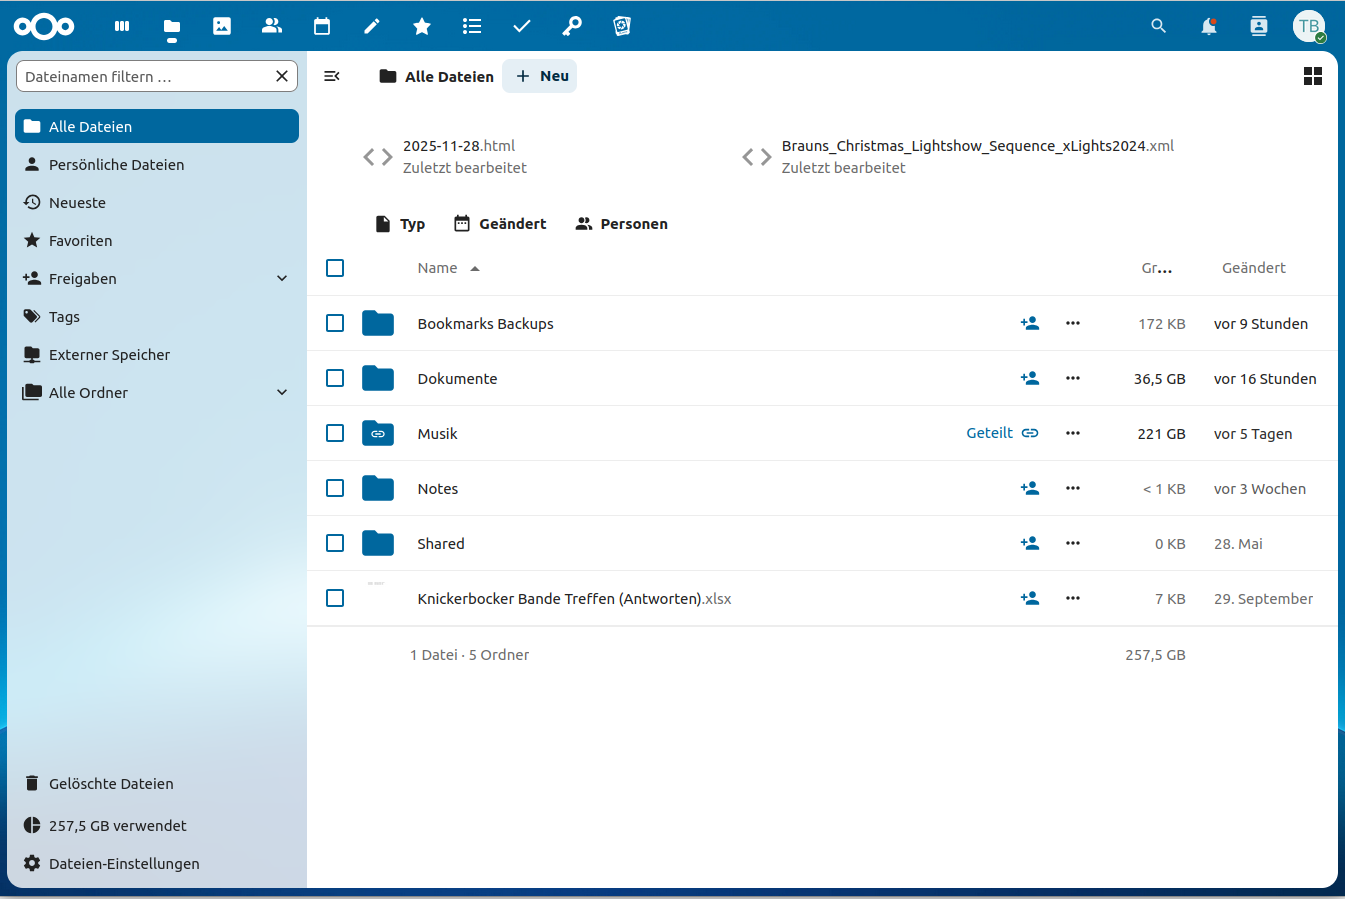The image size is (1345, 899).
Task: Open the Tasks checkmark app icon
Action: click(522, 26)
